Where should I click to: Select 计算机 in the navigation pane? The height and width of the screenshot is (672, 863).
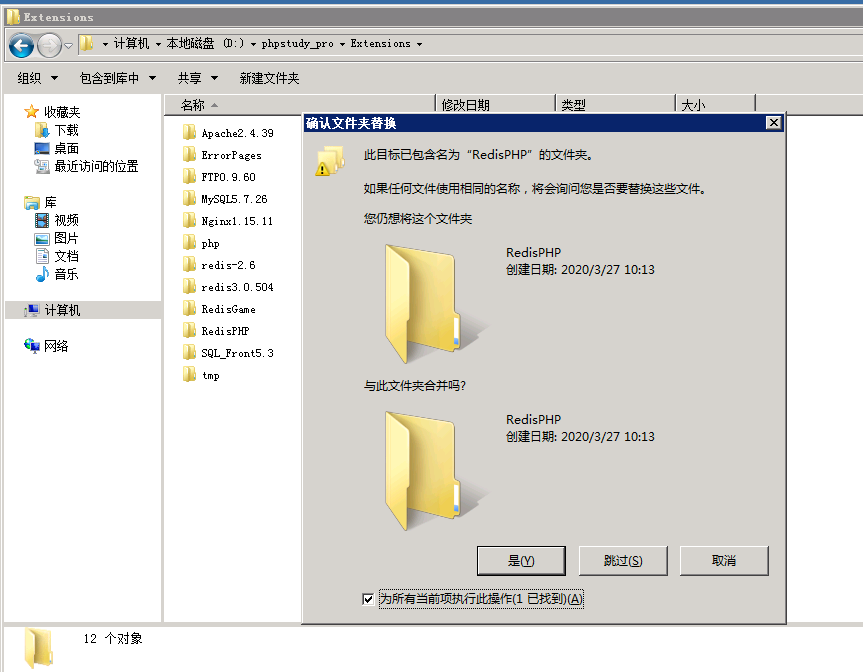click(62, 310)
